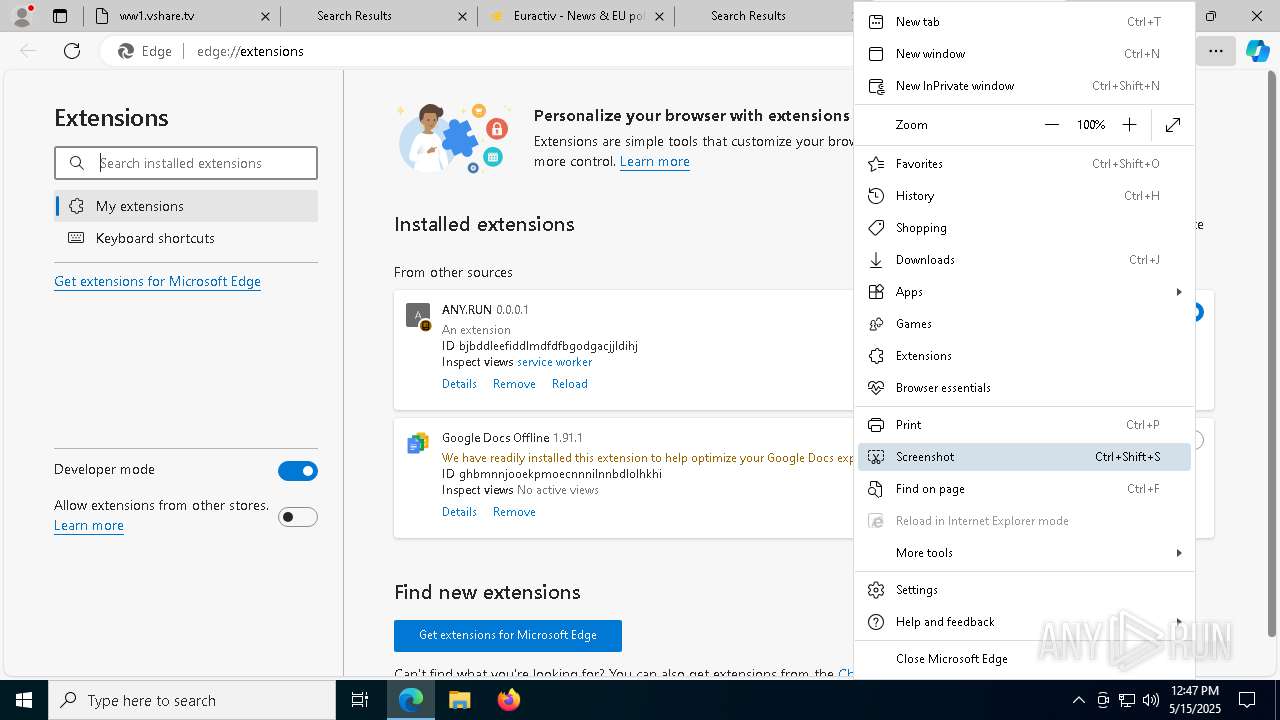1280x720 pixels.
Task: Remove the ANY.RUN extension
Action: 514,384
